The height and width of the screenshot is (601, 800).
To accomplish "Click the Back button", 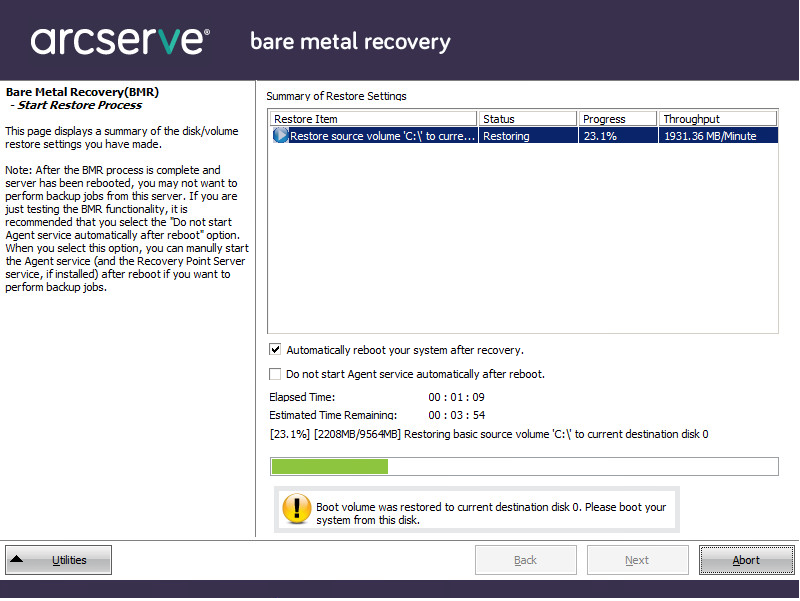I will (x=526, y=560).
